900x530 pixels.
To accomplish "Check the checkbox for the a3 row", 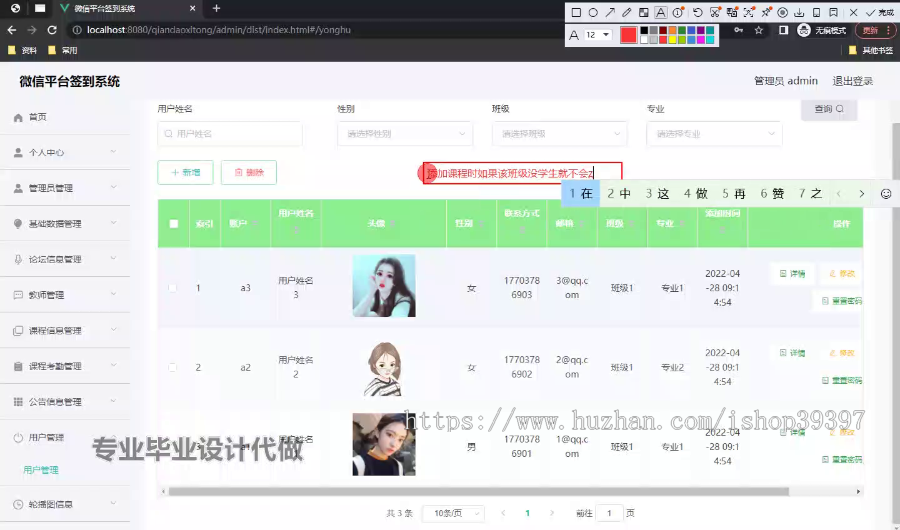I will click(x=173, y=288).
